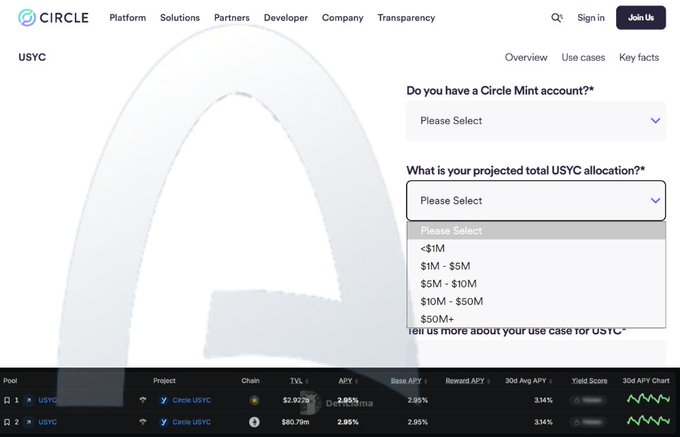Click the $2.922b TVL value

[x=296, y=400]
